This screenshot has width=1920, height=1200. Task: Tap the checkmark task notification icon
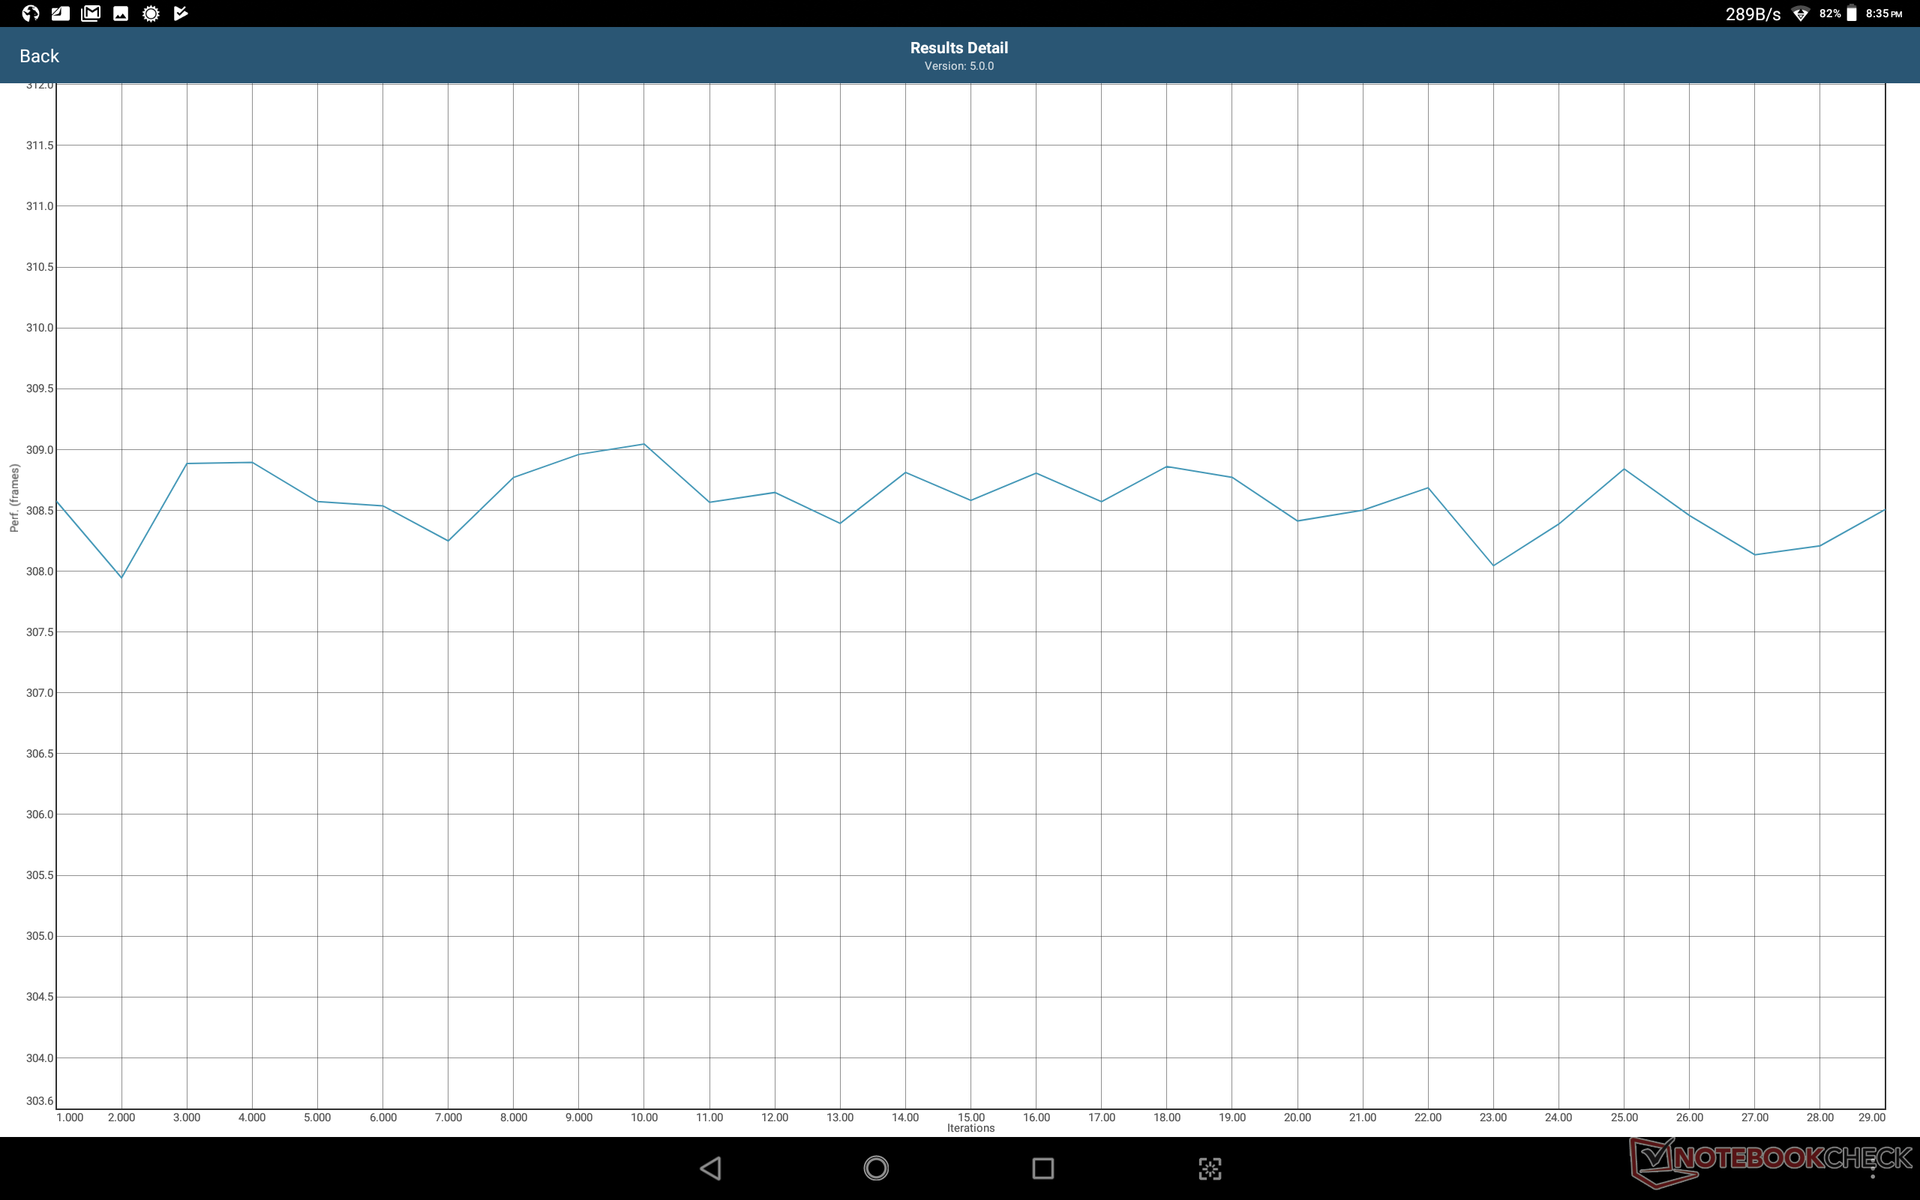pyautogui.click(x=181, y=13)
